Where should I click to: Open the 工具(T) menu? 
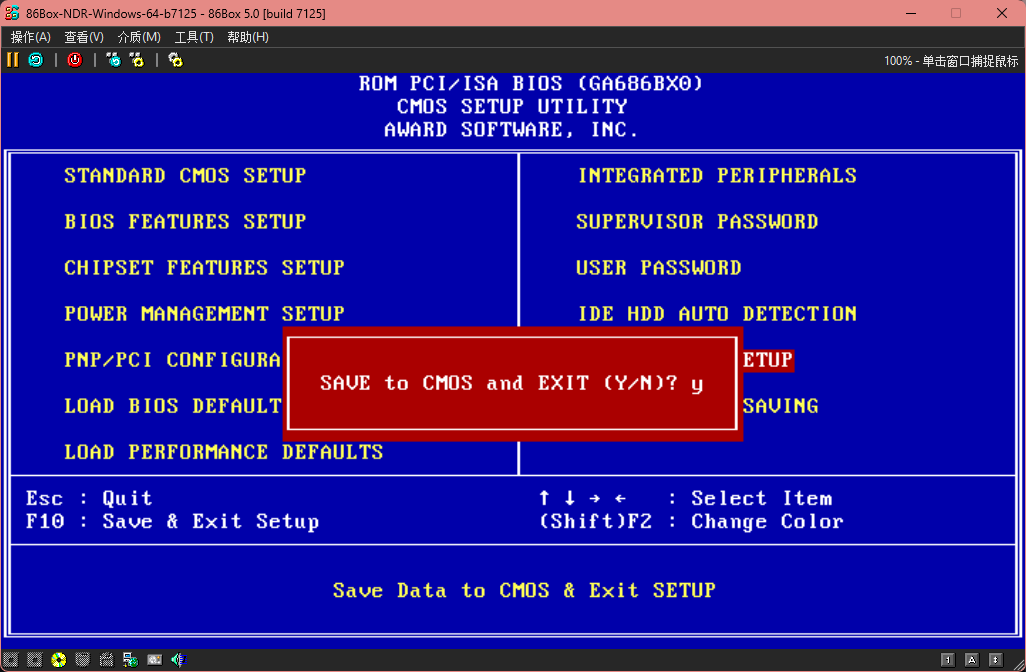194,37
